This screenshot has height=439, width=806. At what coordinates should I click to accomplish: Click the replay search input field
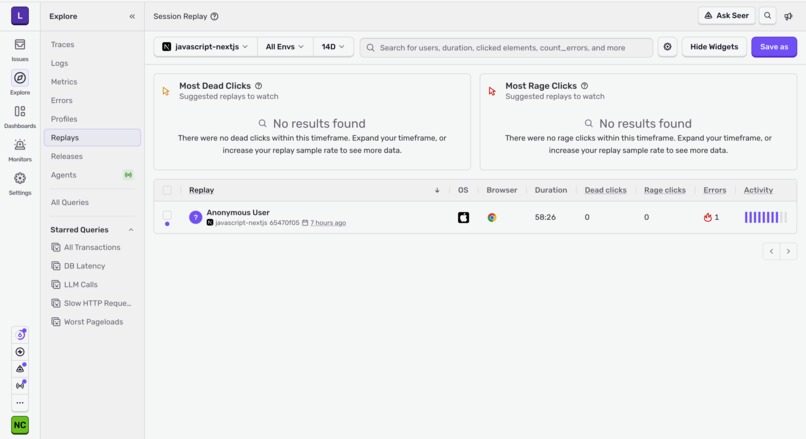506,47
